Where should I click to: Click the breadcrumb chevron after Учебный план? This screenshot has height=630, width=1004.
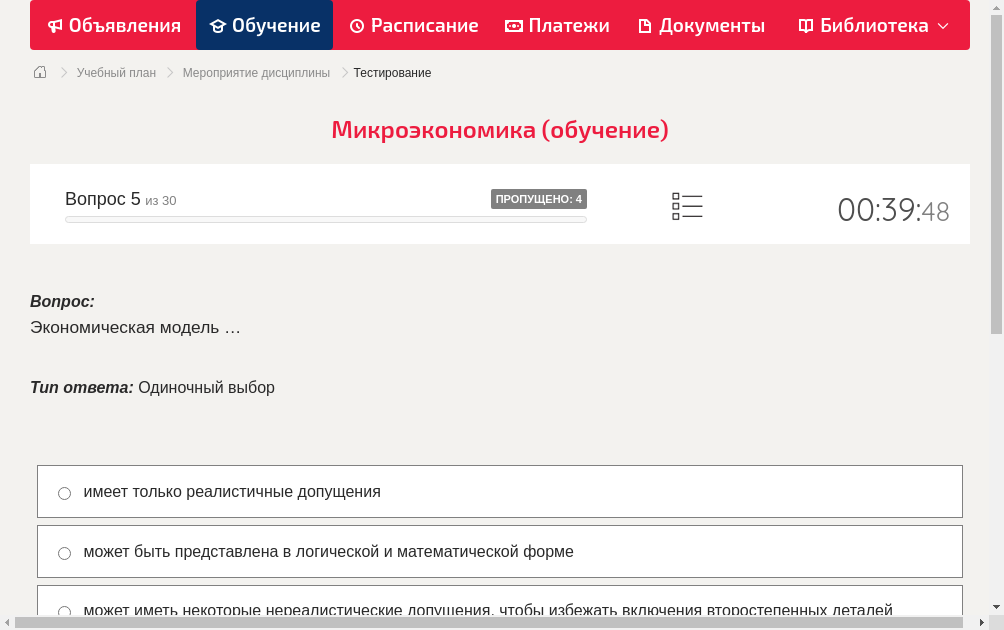(168, 72)
